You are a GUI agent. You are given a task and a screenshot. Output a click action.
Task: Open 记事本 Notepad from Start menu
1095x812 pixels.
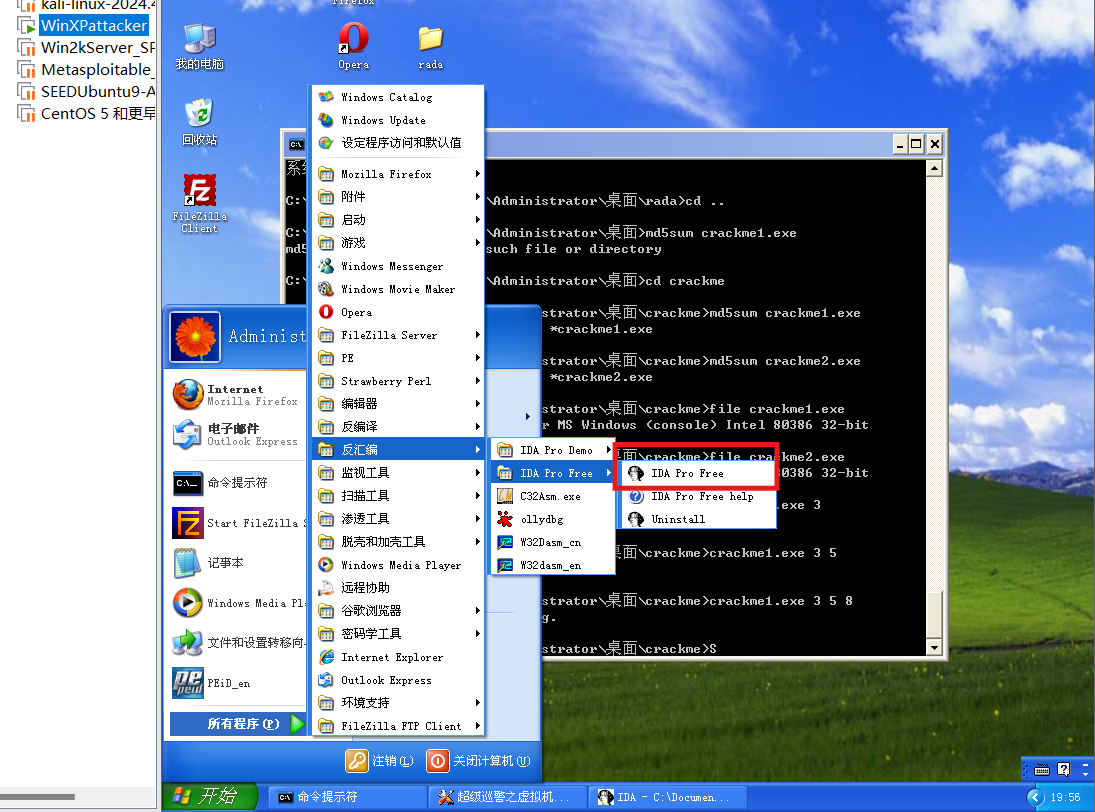237,563
